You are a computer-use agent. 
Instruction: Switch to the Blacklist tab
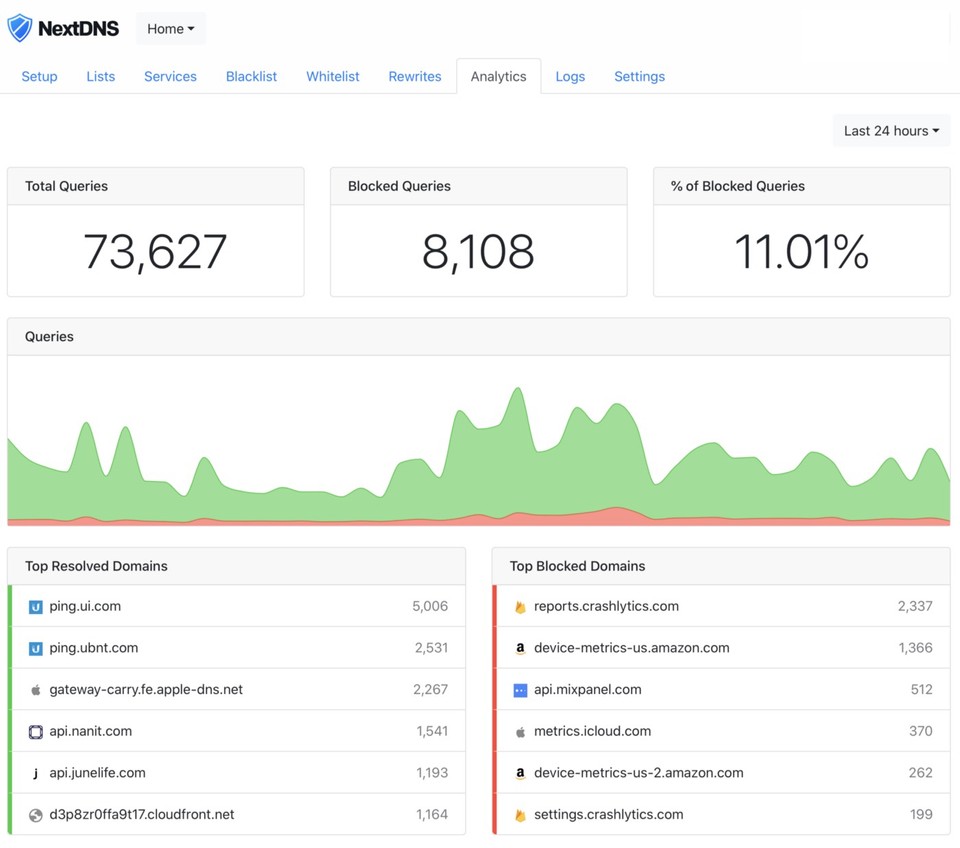(251, 76)
